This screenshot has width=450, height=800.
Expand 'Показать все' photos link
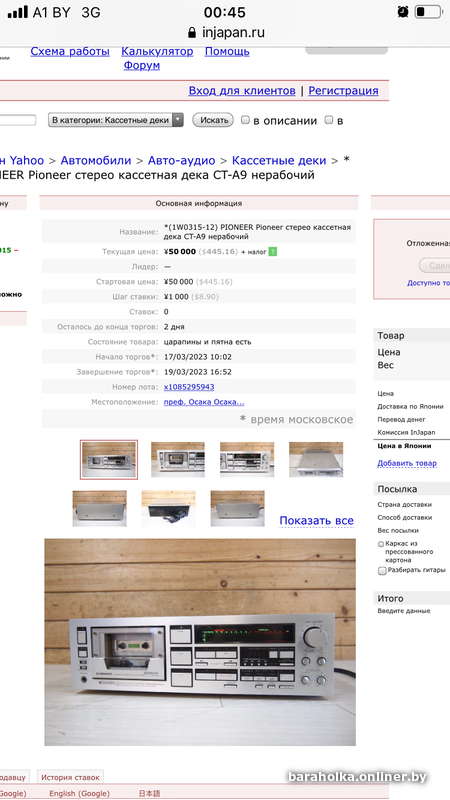(316, 520)
